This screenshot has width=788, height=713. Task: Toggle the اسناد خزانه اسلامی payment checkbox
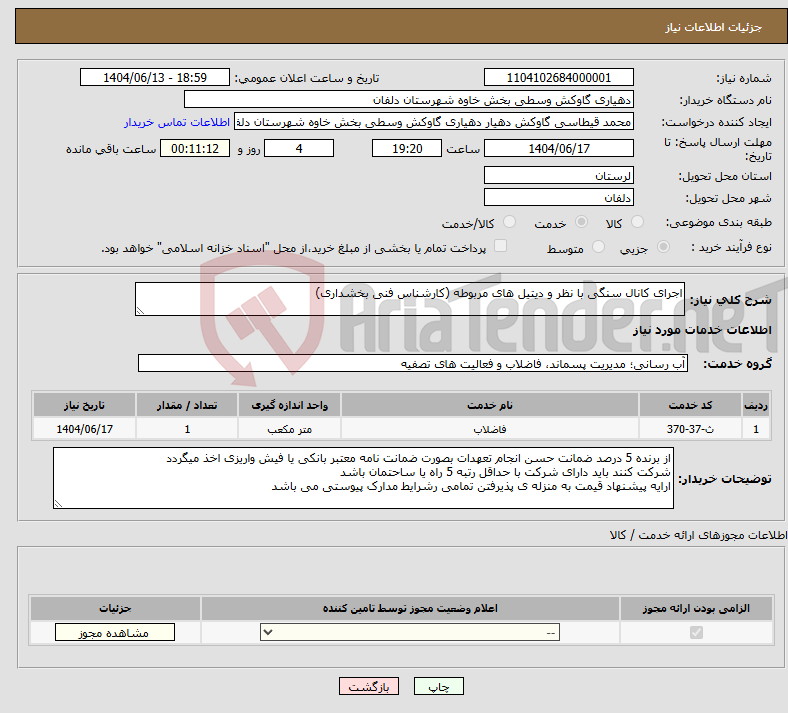point(500,246)
